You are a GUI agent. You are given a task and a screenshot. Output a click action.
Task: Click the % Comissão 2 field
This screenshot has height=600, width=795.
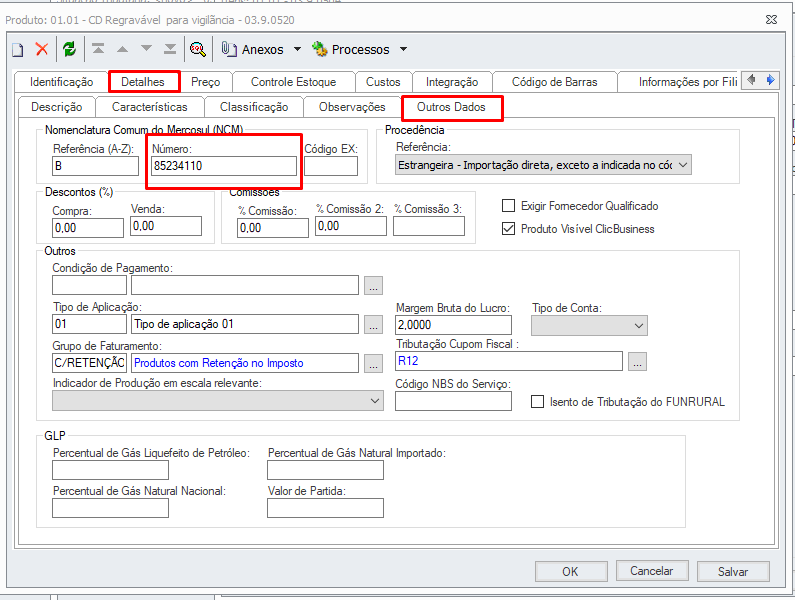(x=351, y=226)
